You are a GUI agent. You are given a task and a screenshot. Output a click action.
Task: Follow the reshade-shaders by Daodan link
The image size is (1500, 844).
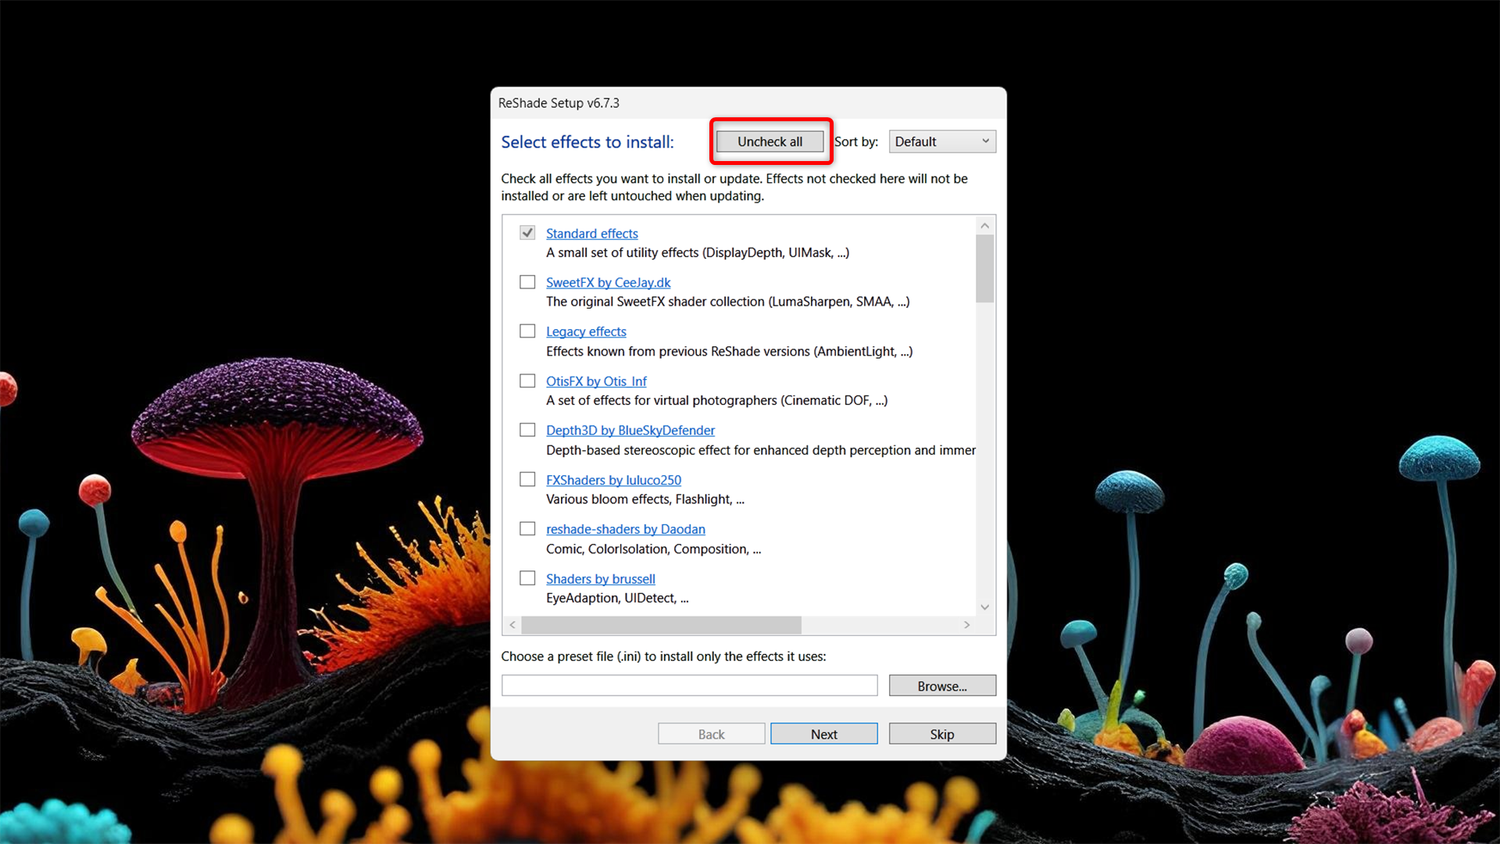point(625,530)
